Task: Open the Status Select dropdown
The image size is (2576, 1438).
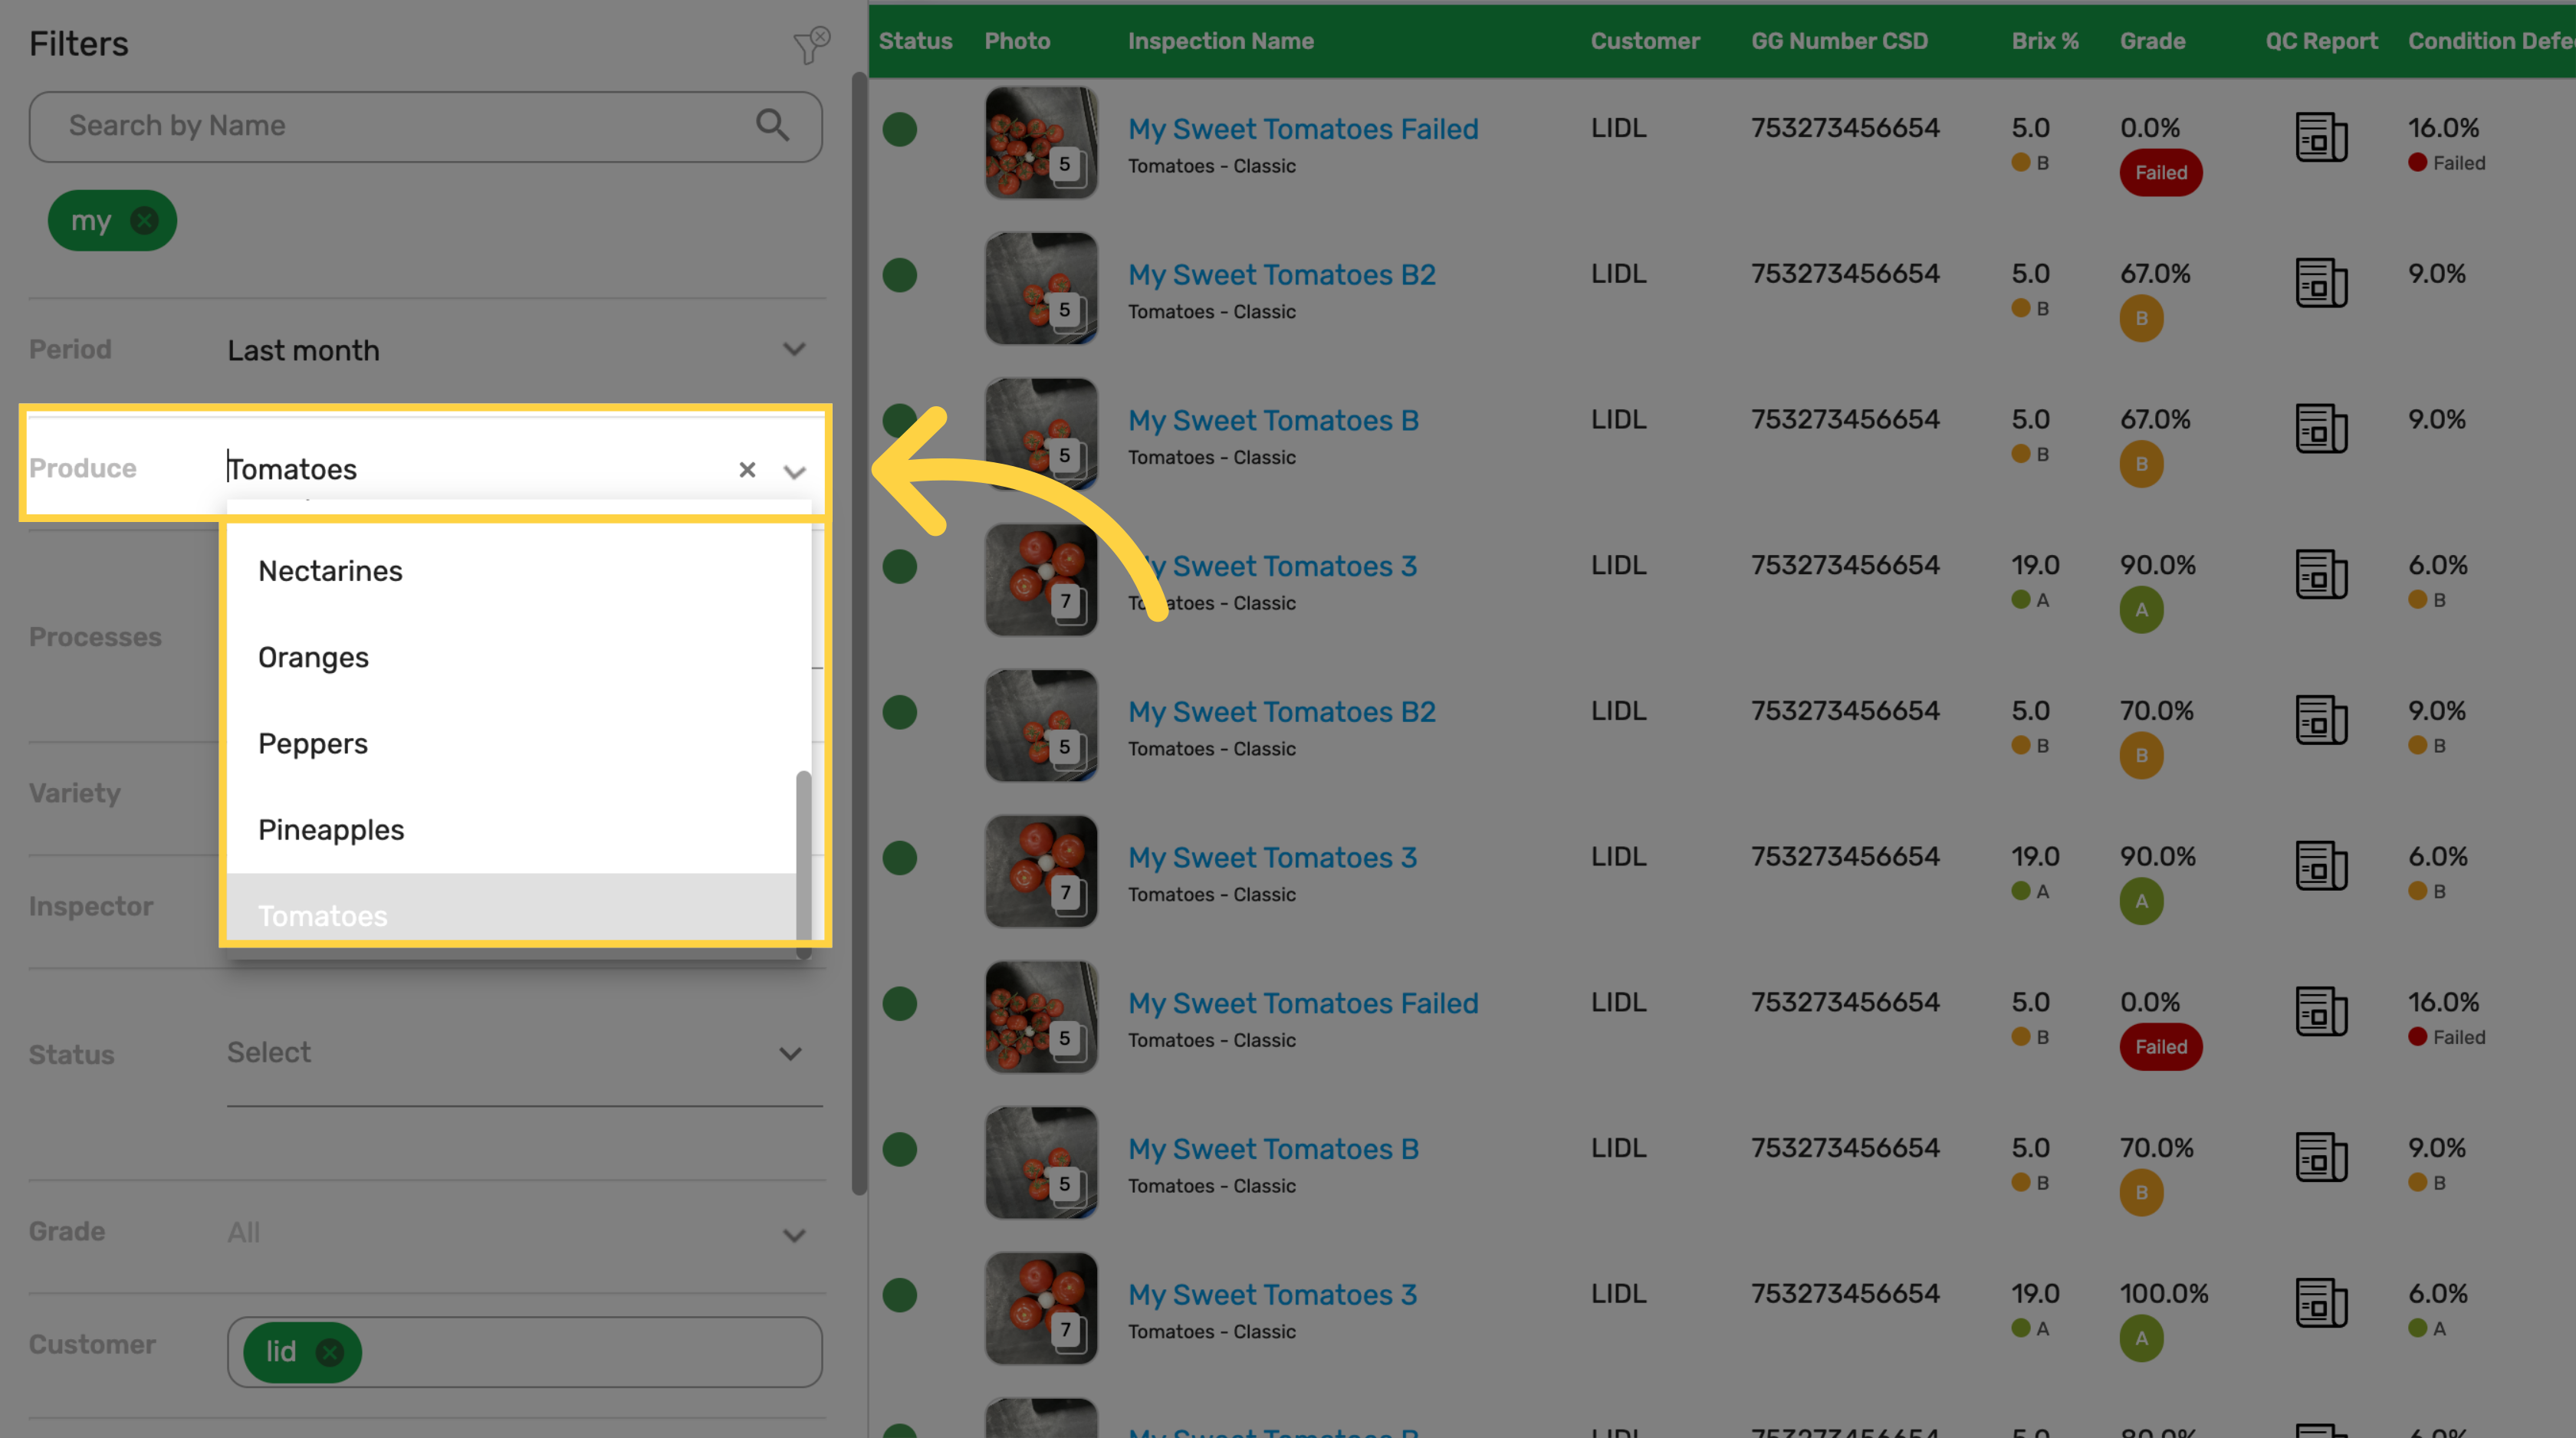Action: (524, 1053)
